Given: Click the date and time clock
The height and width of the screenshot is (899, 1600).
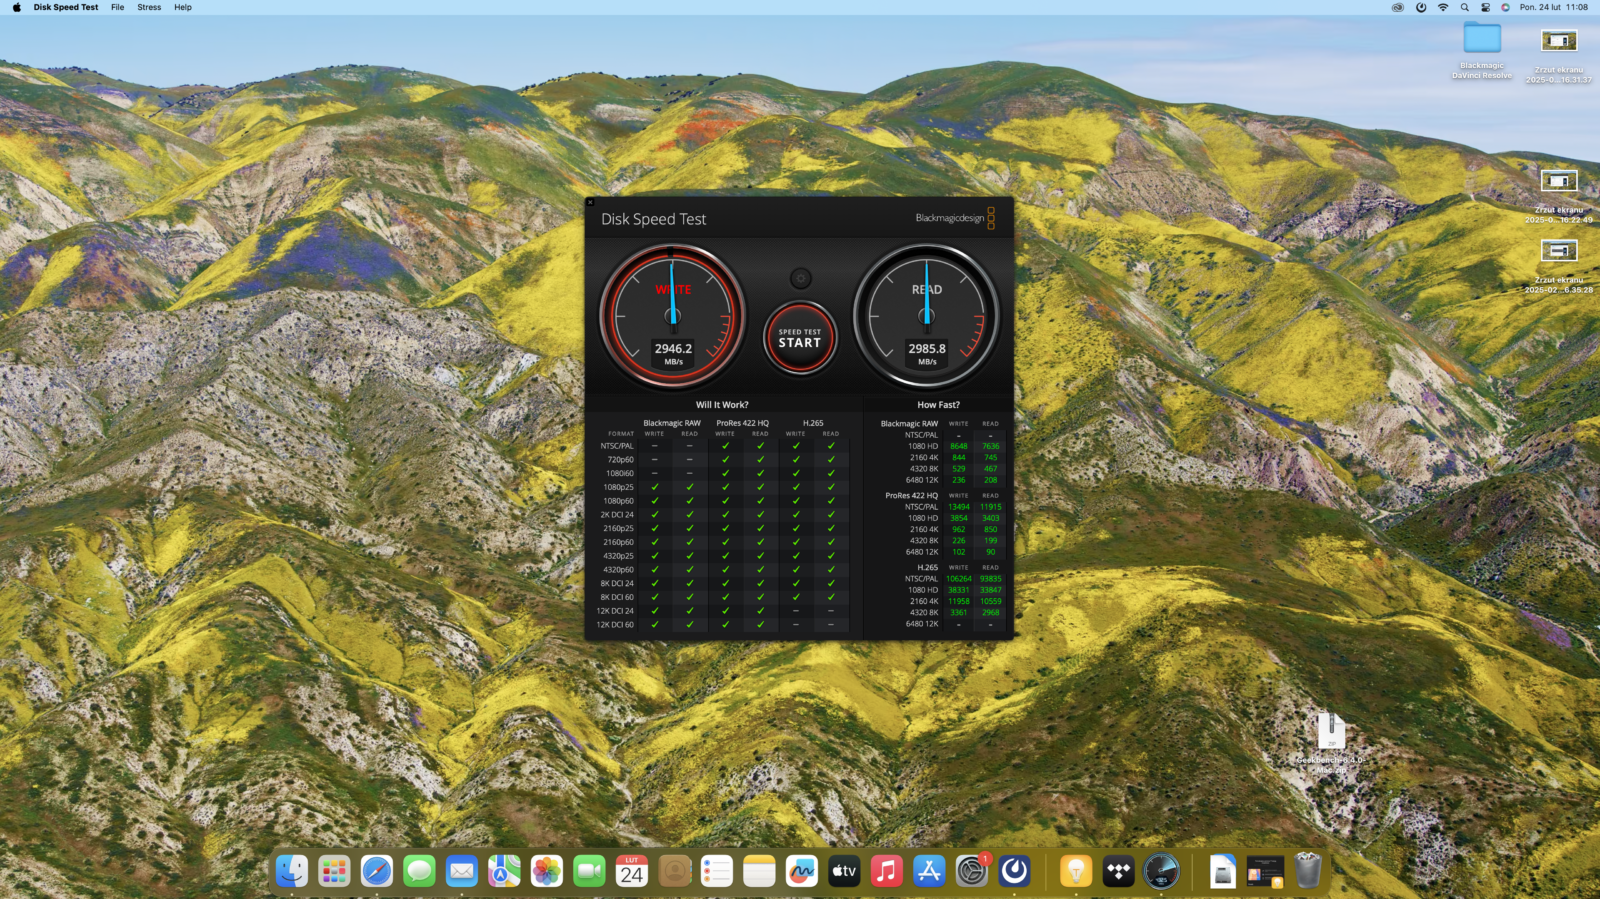Looking at the screenshot, I should tap(1554, 7).
